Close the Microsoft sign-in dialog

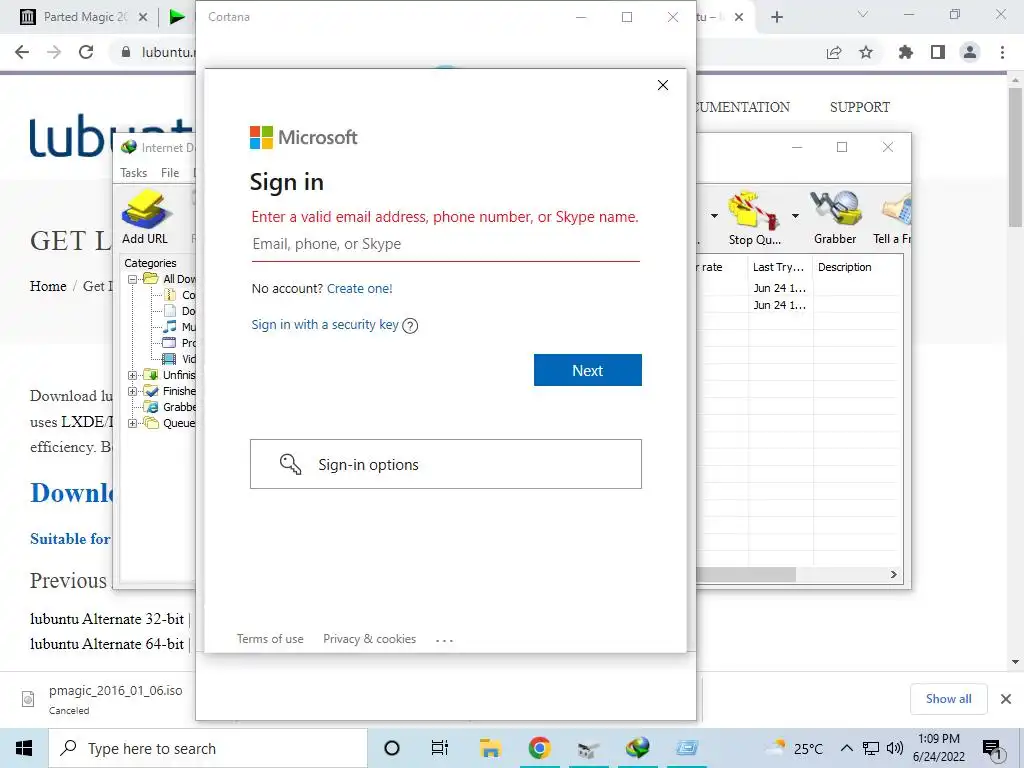point(663,86)
